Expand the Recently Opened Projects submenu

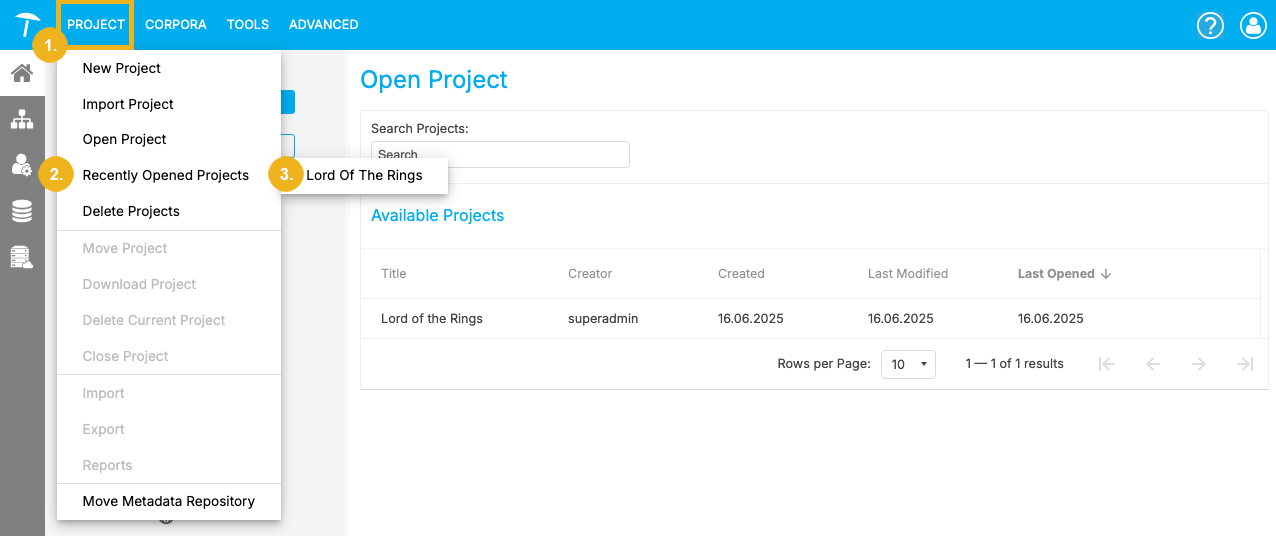tap(166, 175)
